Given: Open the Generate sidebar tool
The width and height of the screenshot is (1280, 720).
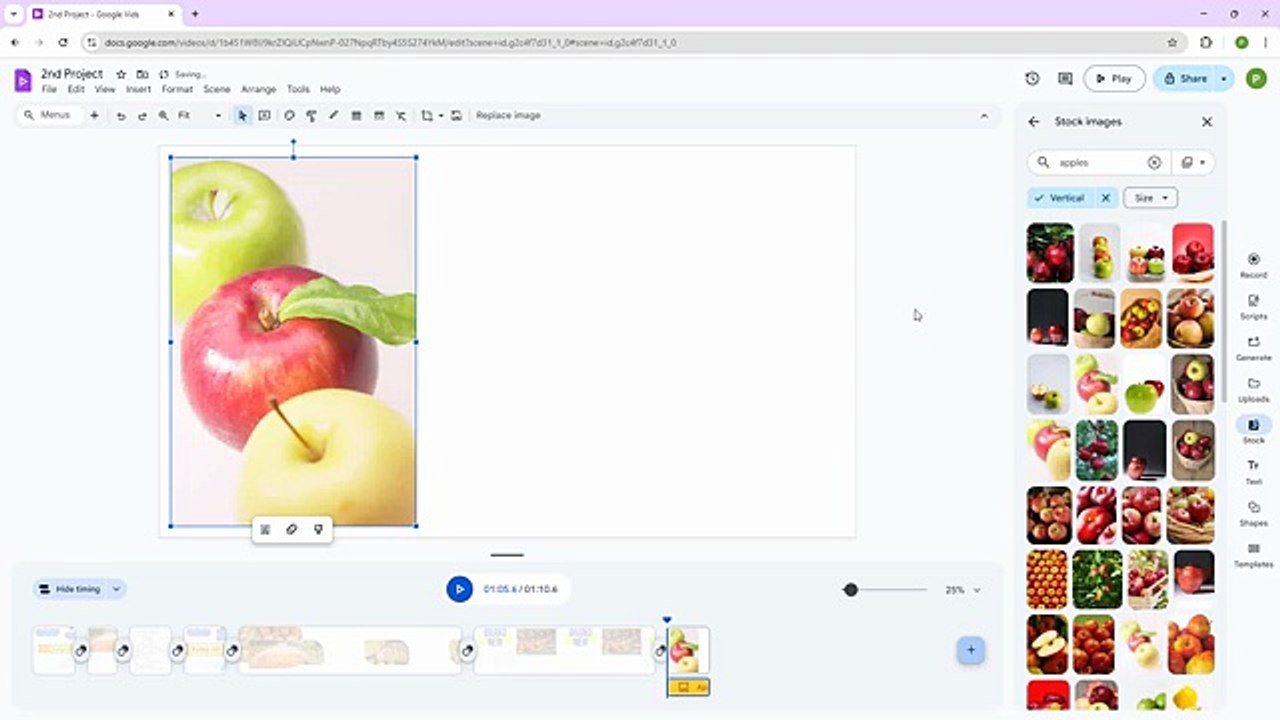Looking at the screenshot, I should click(x=1253, y=347).
